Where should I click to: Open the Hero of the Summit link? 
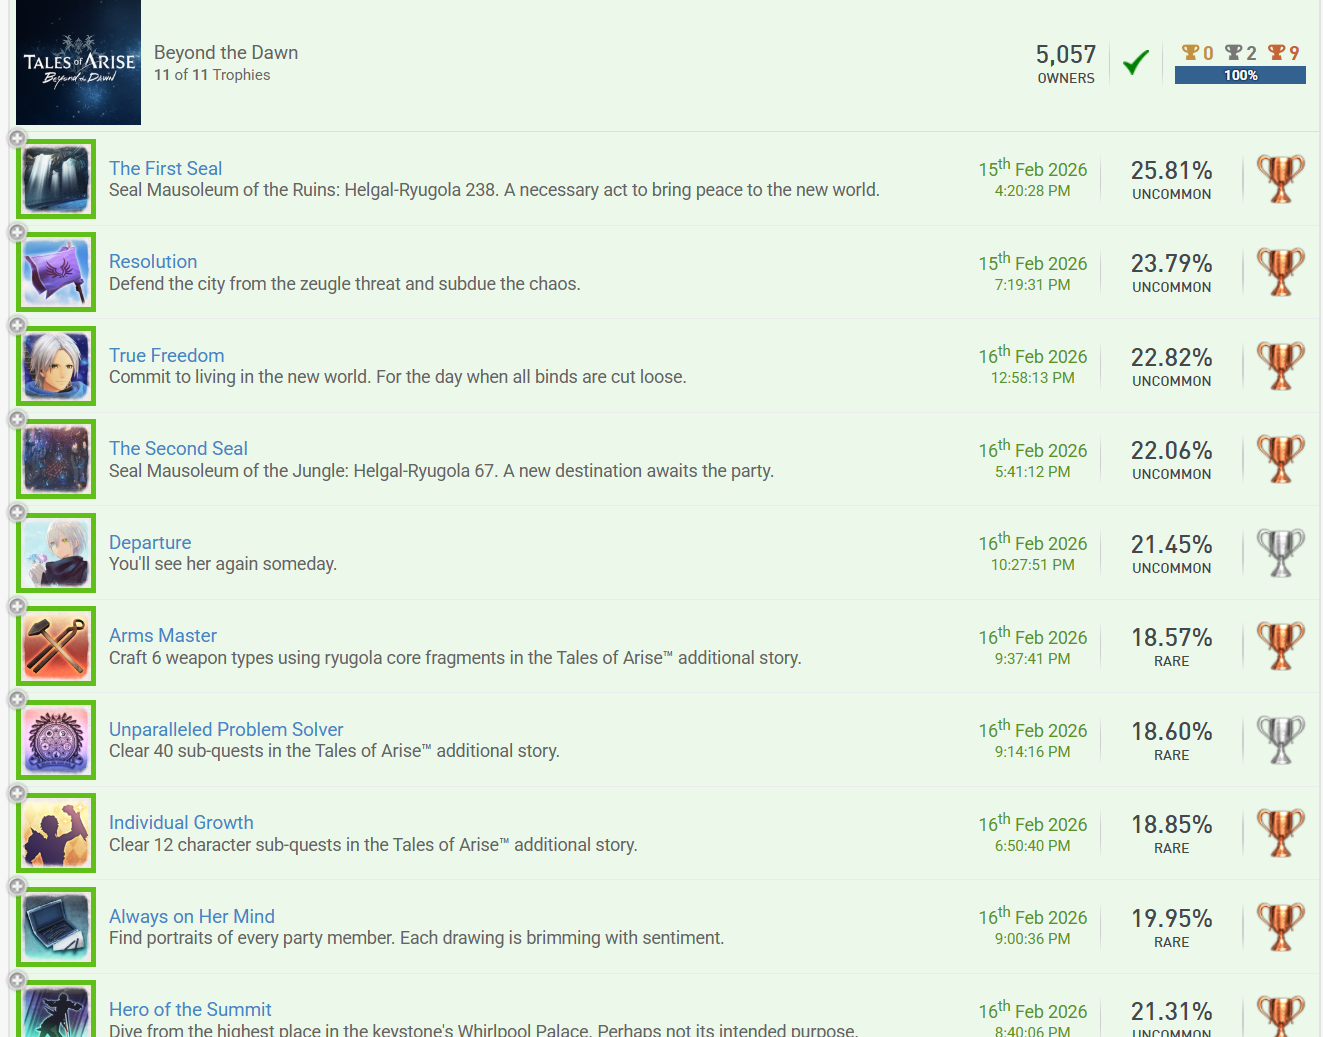(190, 1009)
